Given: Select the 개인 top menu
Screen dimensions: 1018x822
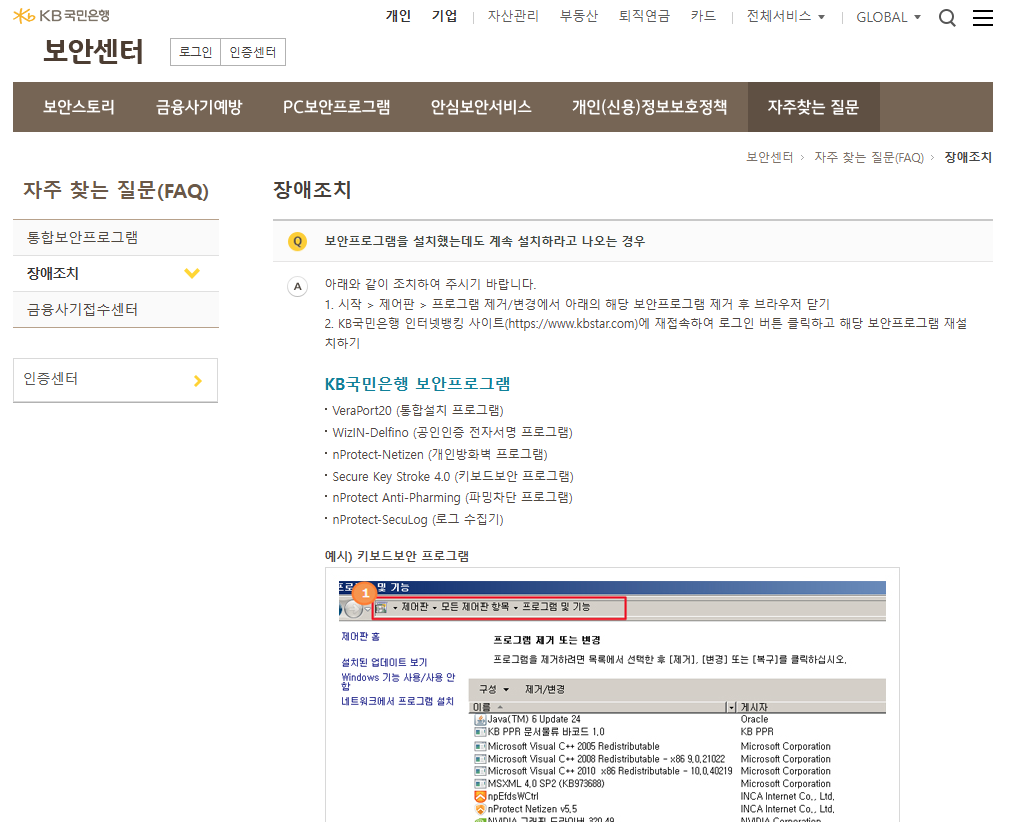Looking at the screenshot, I should (398, 16).
